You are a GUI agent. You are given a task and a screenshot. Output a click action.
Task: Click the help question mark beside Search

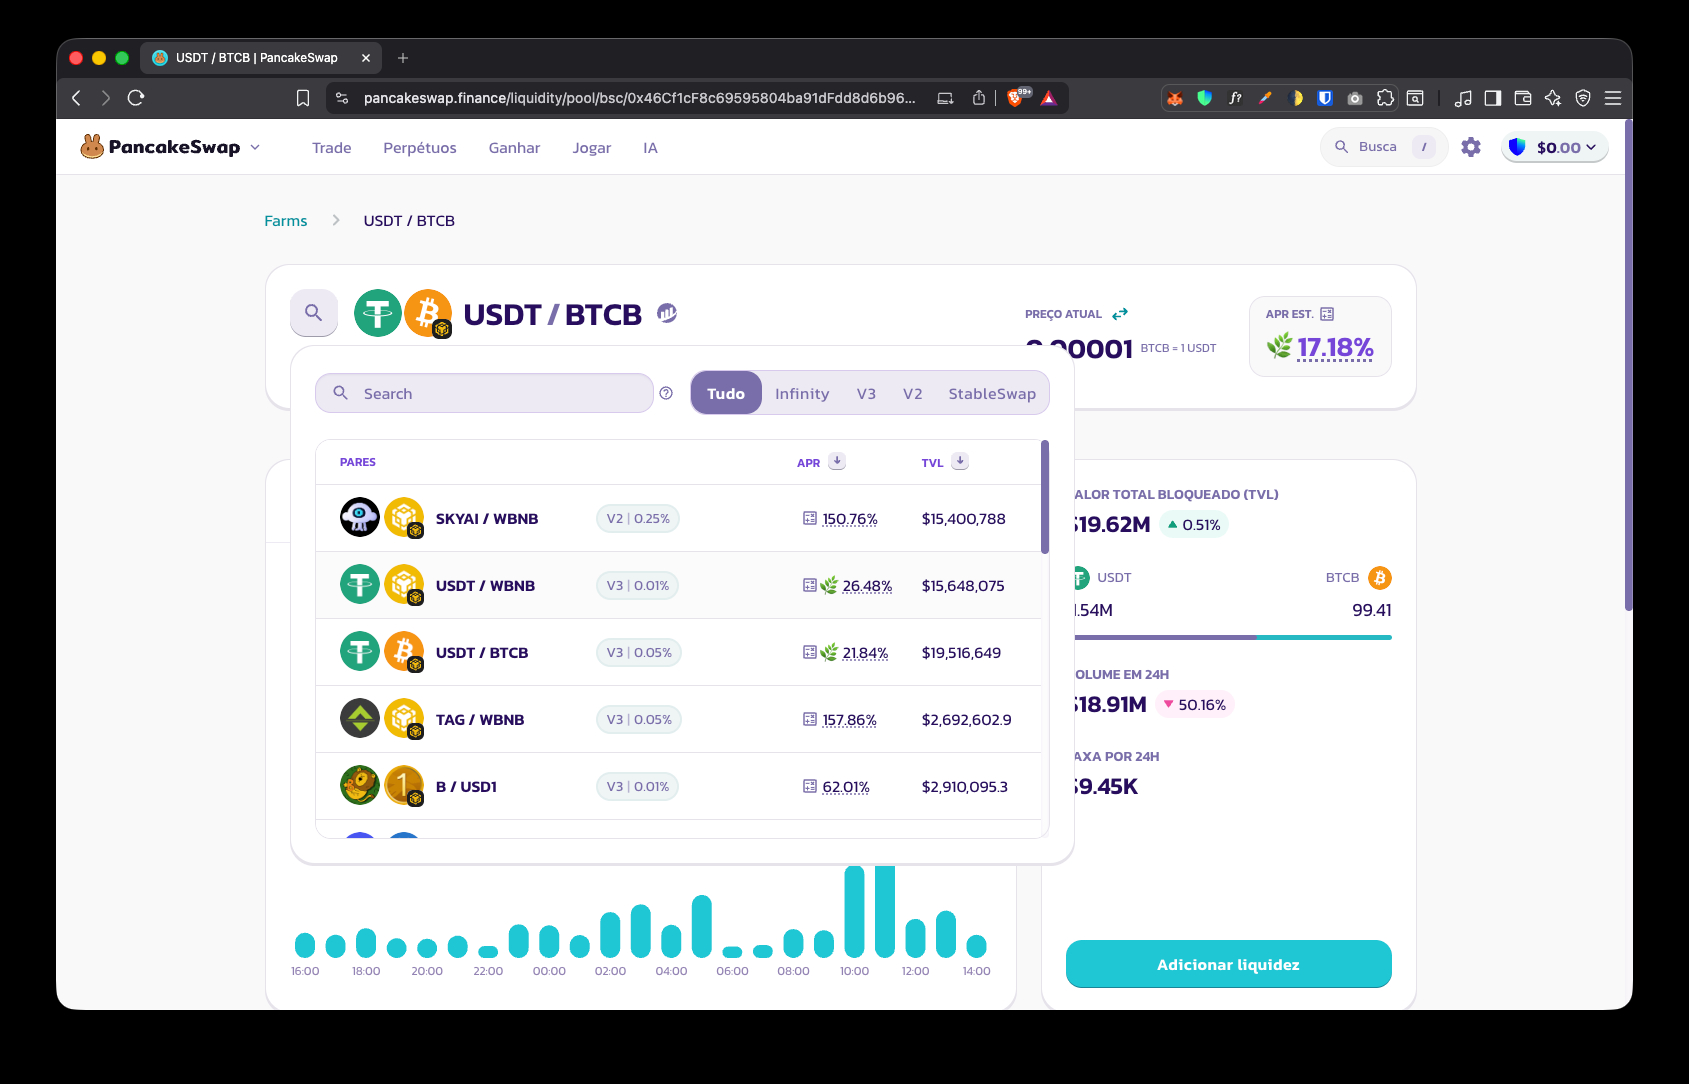pos(666,393)
